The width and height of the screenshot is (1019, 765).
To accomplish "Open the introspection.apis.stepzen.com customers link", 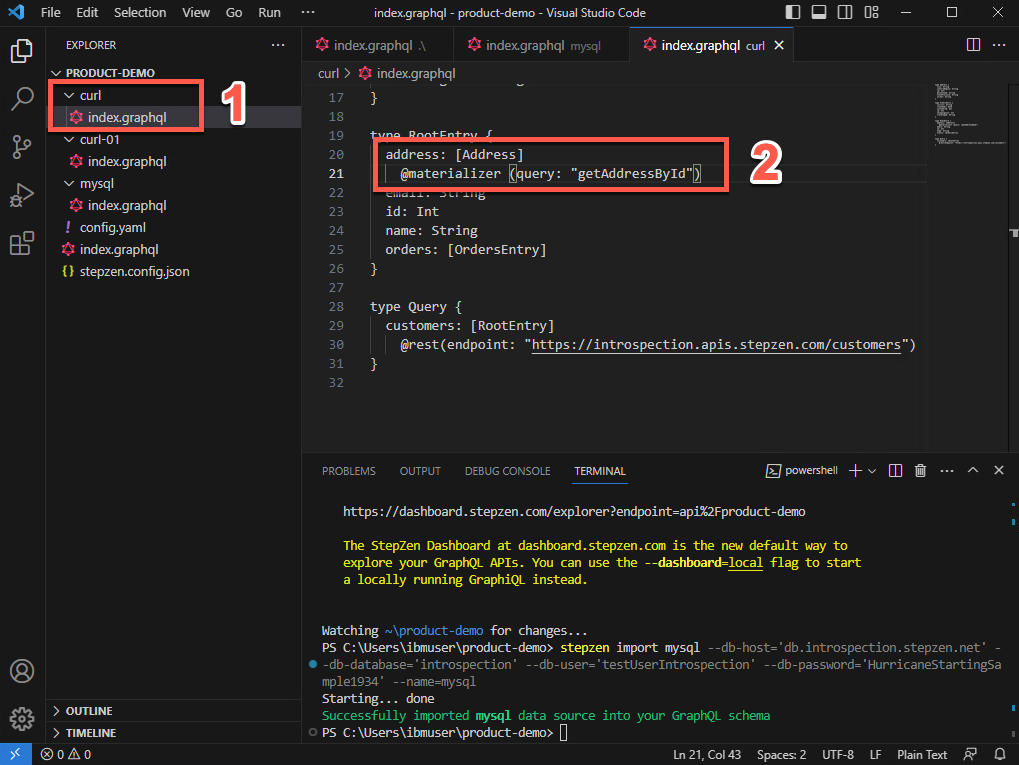I will coord(716,345).
